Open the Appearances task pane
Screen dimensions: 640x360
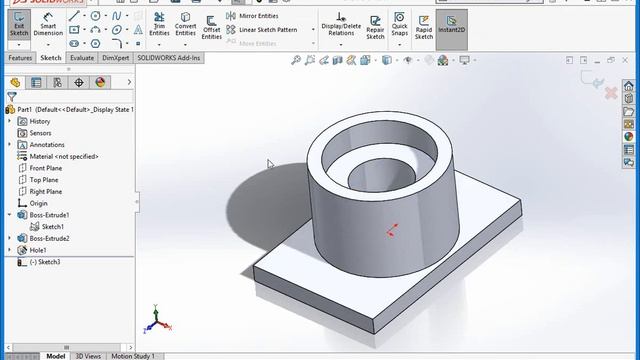coord(629,137)
